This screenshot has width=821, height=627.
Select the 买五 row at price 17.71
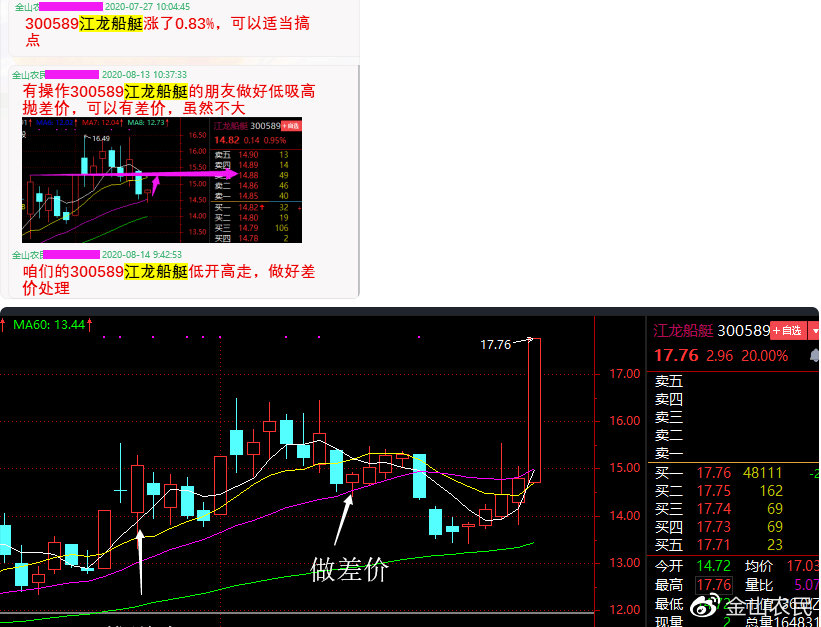click(734, 545)
